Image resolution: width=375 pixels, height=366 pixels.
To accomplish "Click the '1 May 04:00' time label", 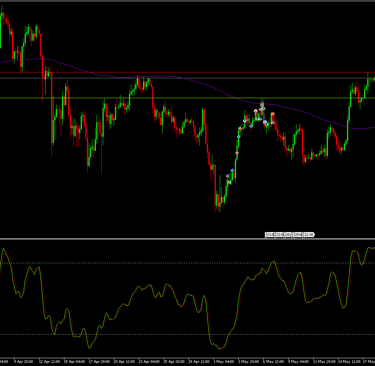I will click(223, 361).
